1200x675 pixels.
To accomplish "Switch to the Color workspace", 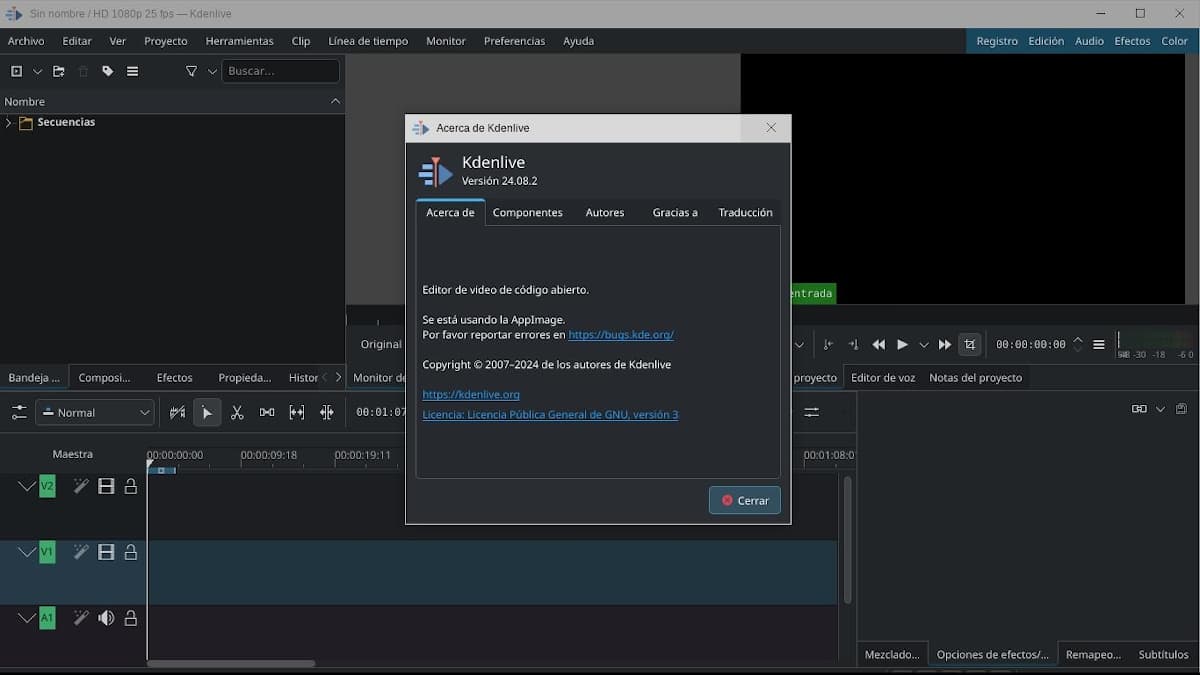I will (x=1175, y=41).
